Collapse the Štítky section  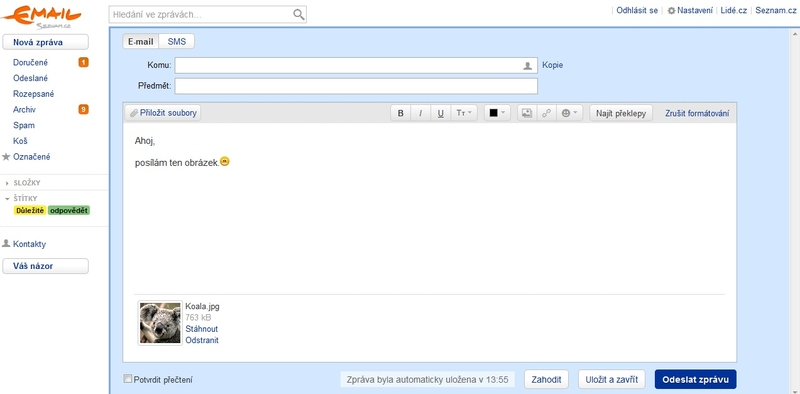(x=7, y=199)
